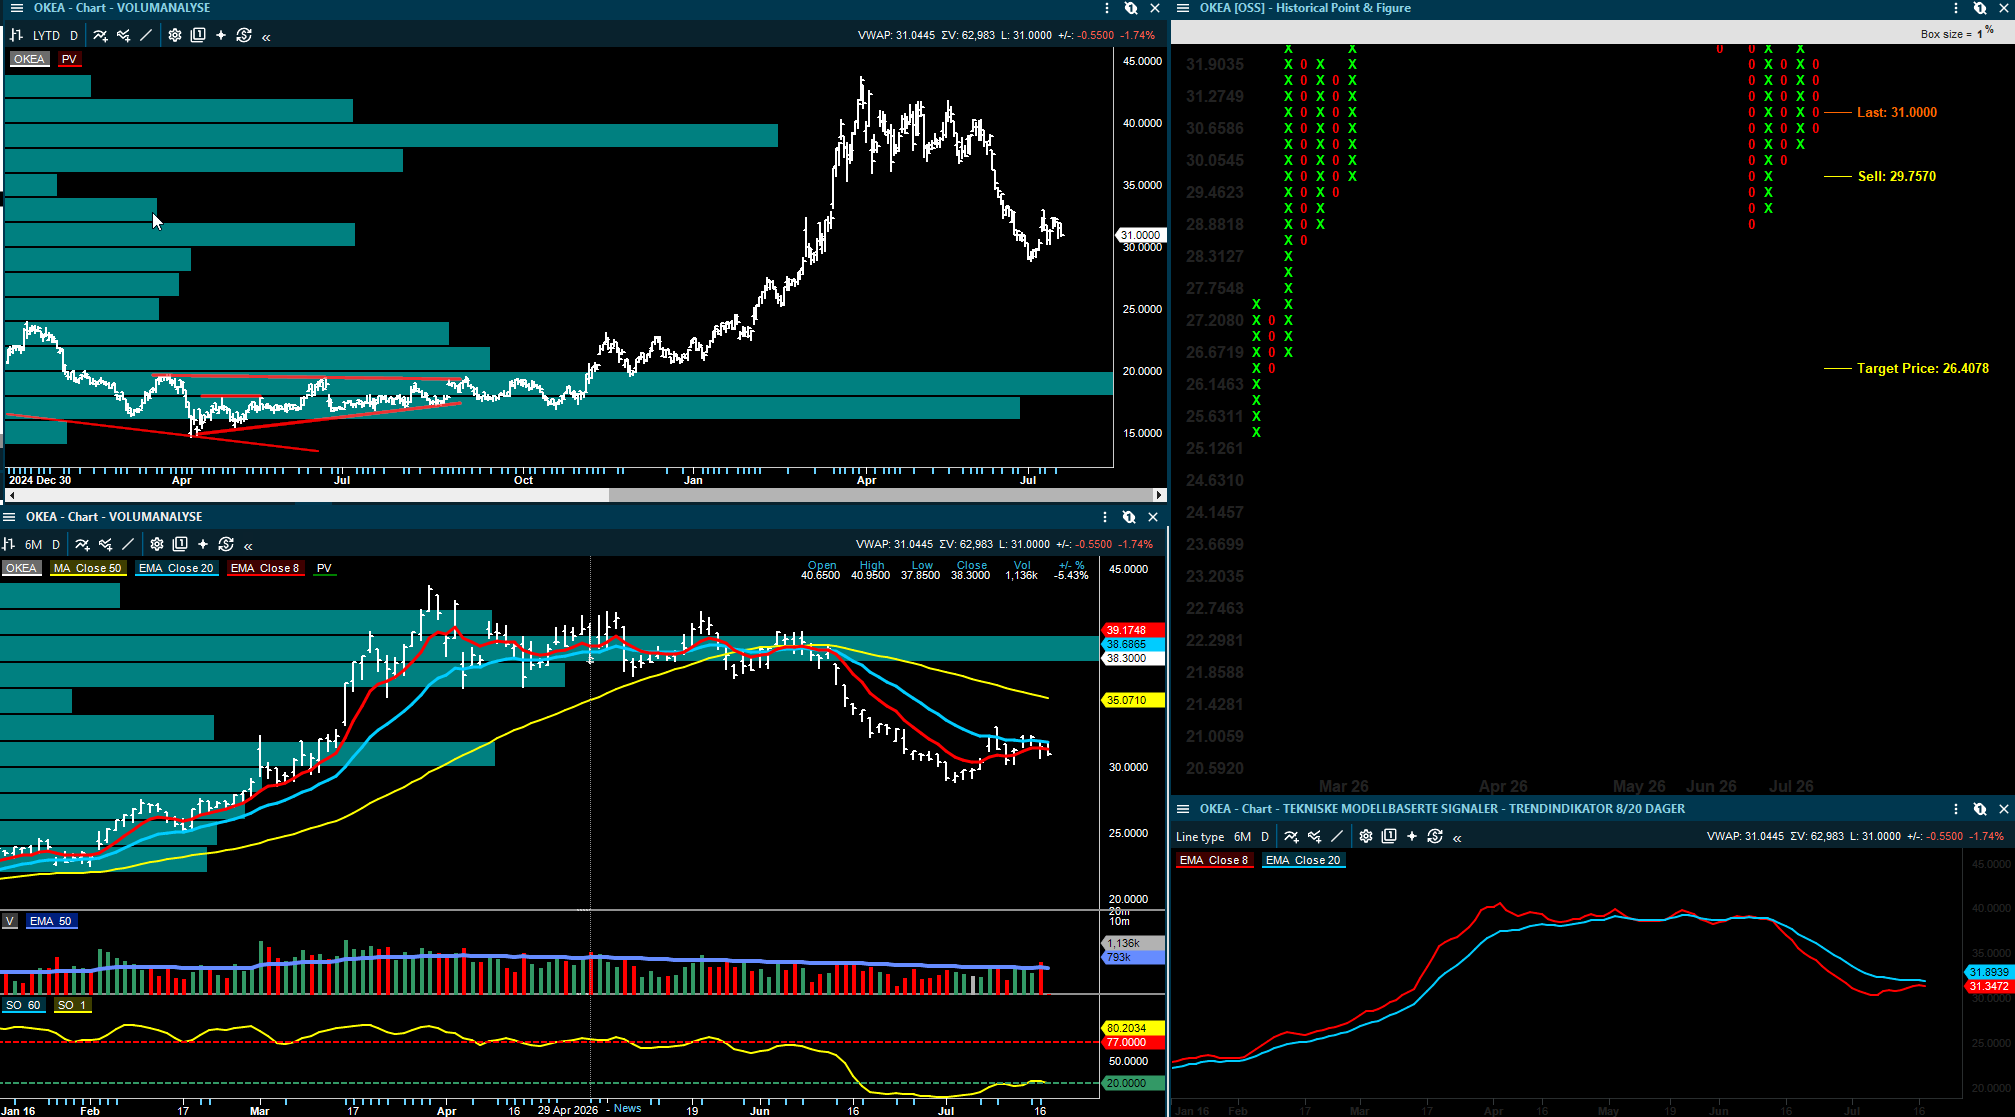2015x1117 pixels.
Task: Click the Sell: 29.7570 label
Action: click(1896, 177)
